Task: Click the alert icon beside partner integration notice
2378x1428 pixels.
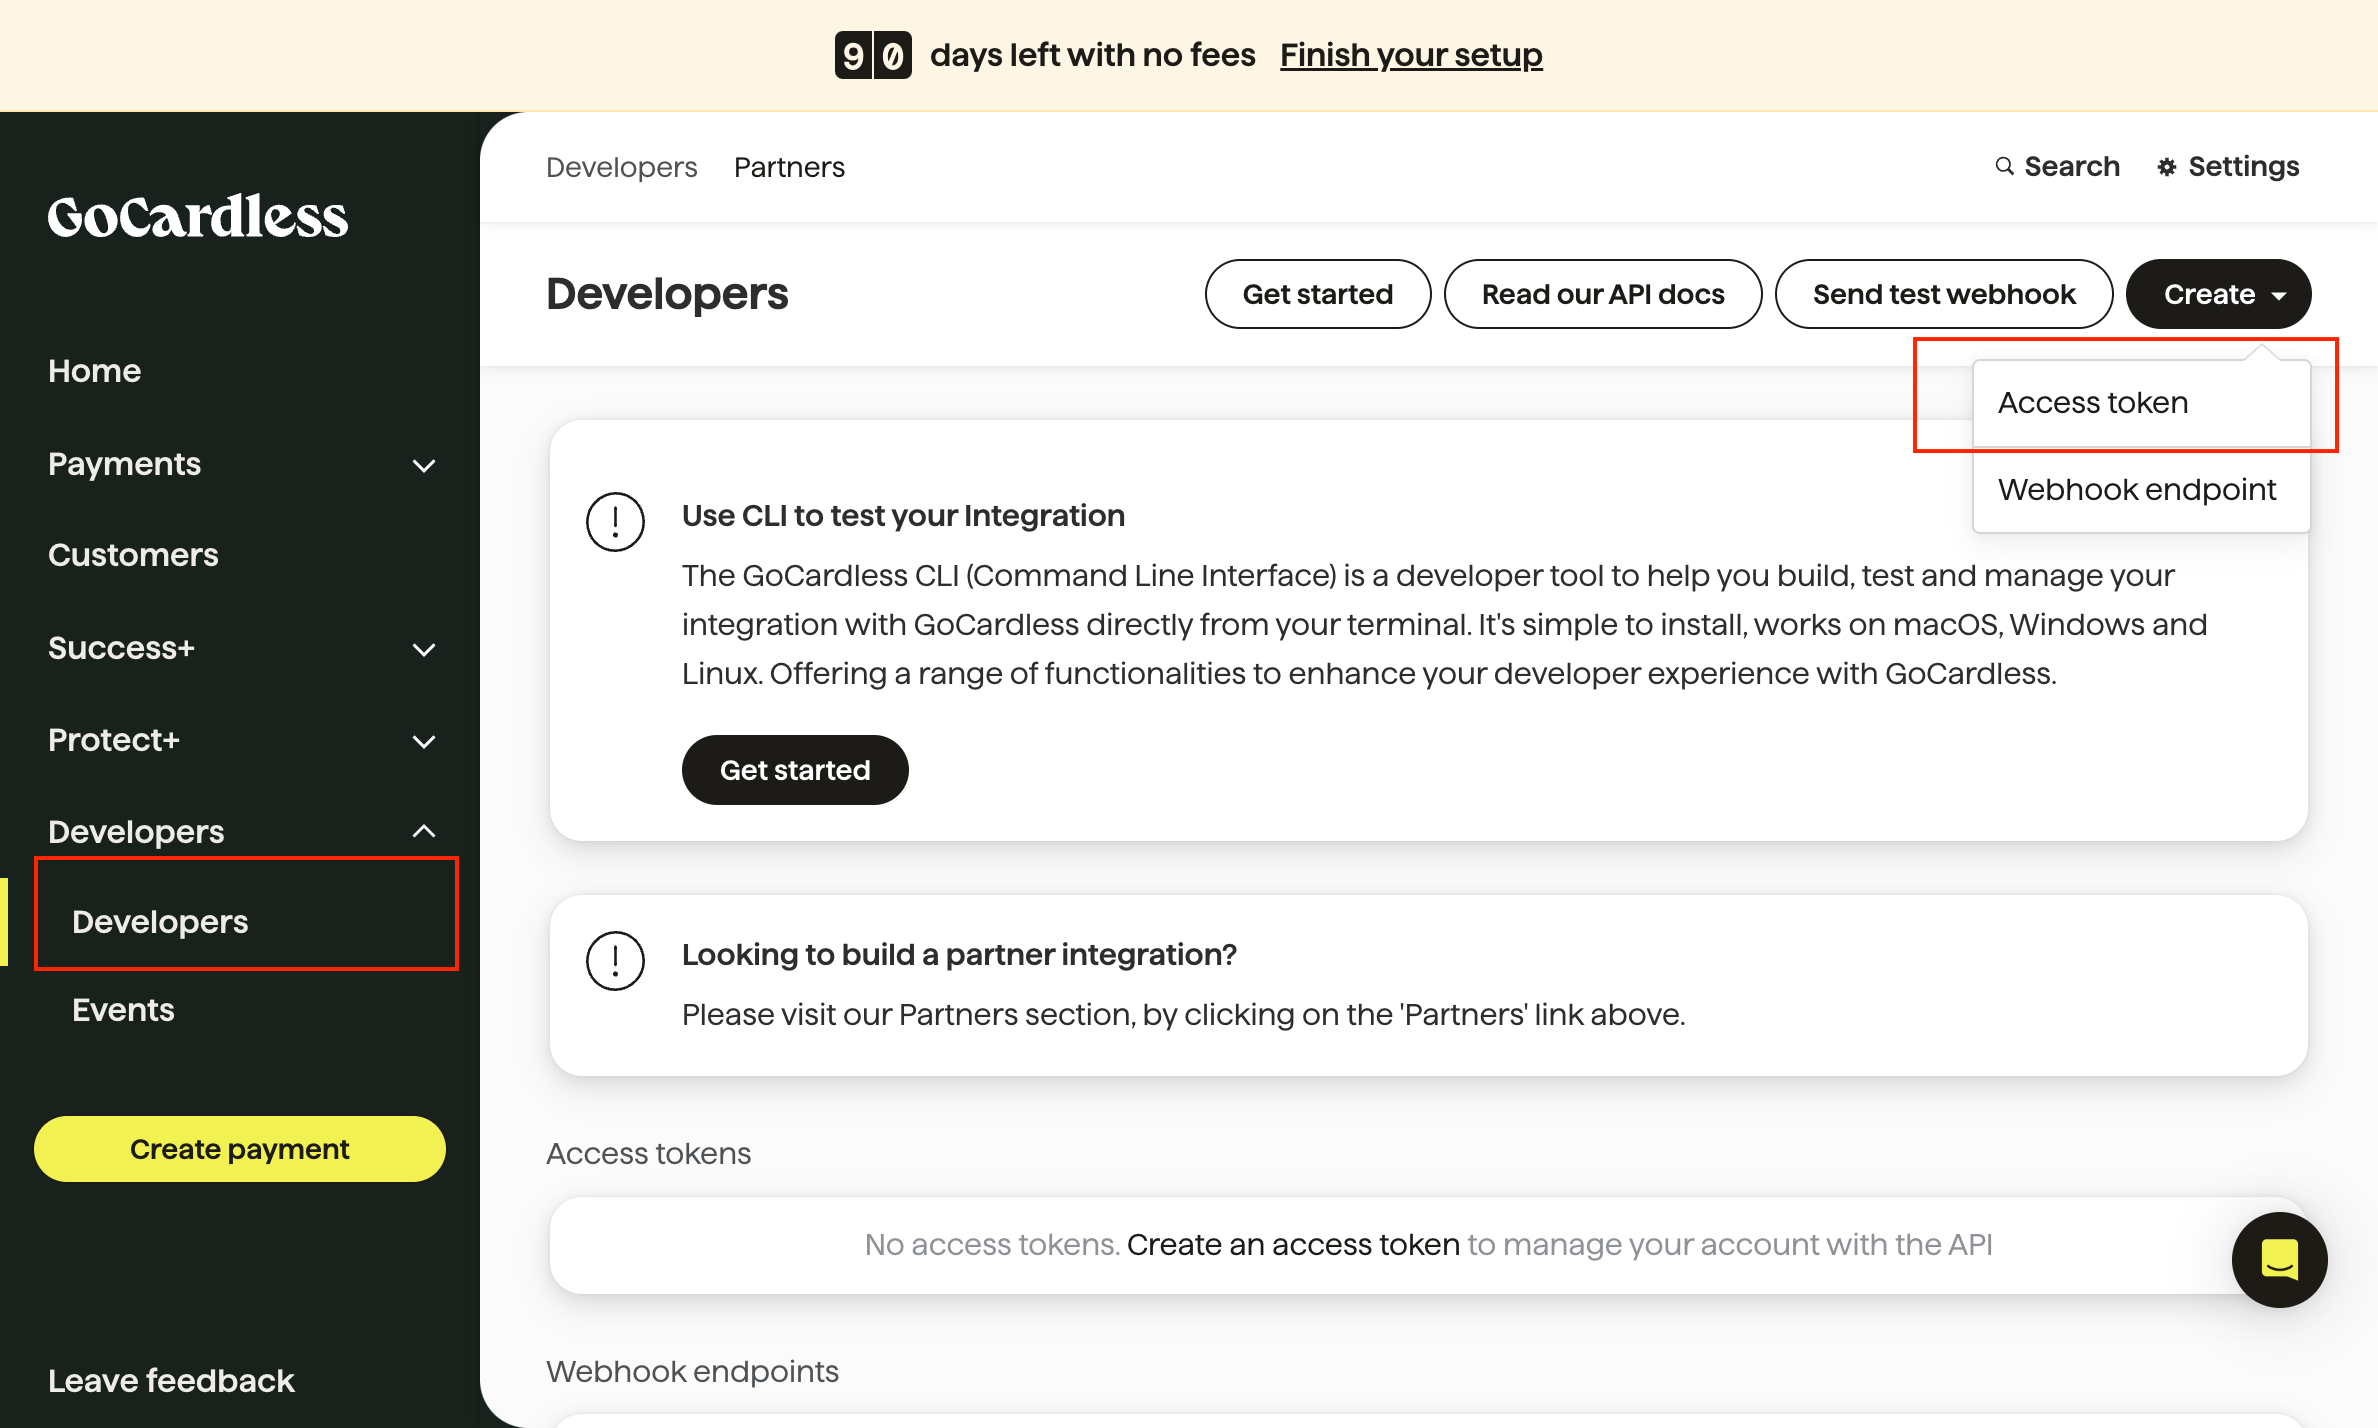Action: tap(615, 961)
